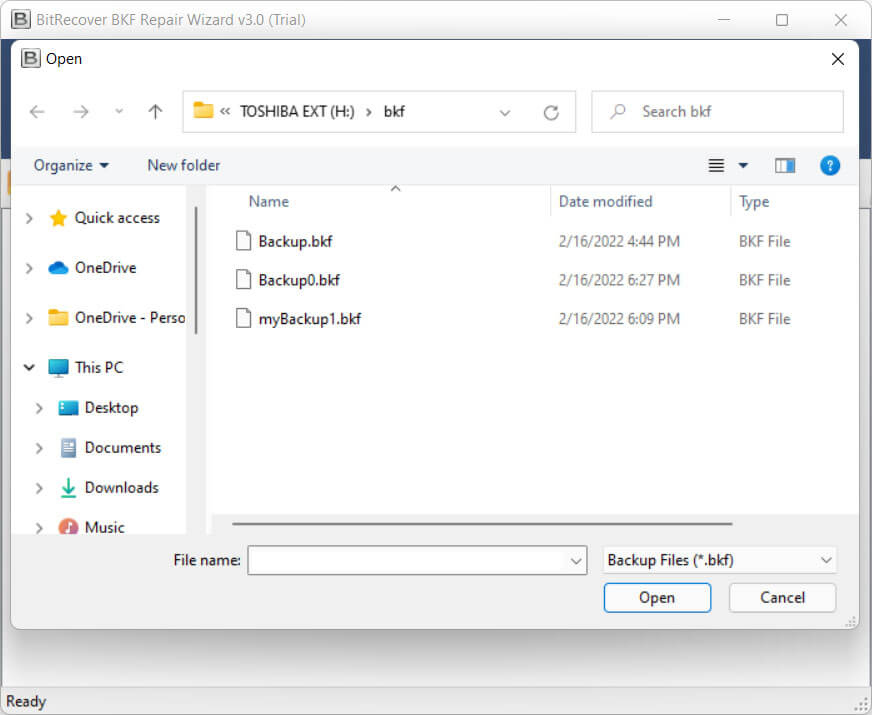Expand the OneDrive - Personal node

coord(29,319)
